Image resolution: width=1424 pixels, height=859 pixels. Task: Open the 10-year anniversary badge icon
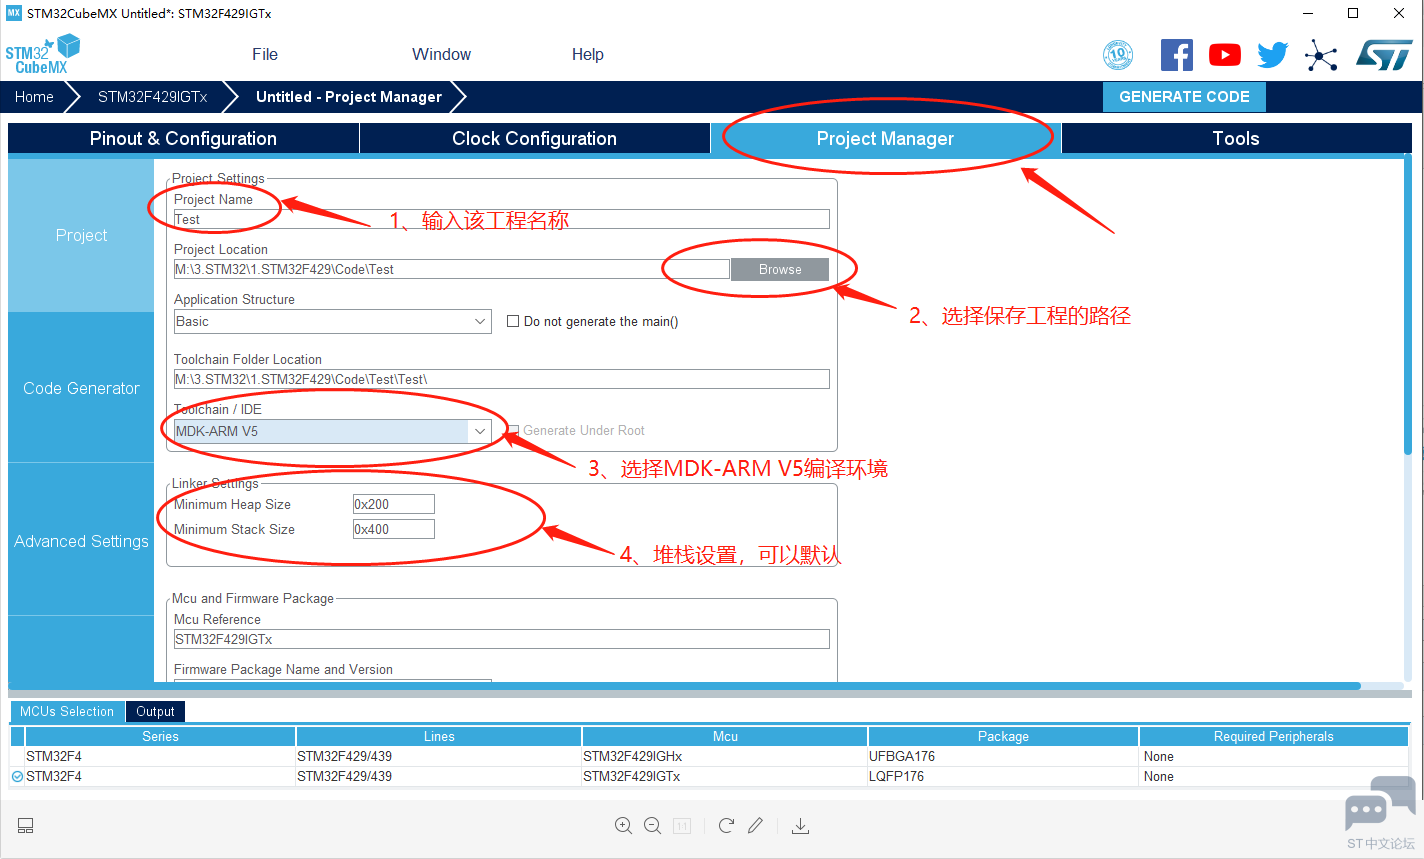[x=1118, y=55]
